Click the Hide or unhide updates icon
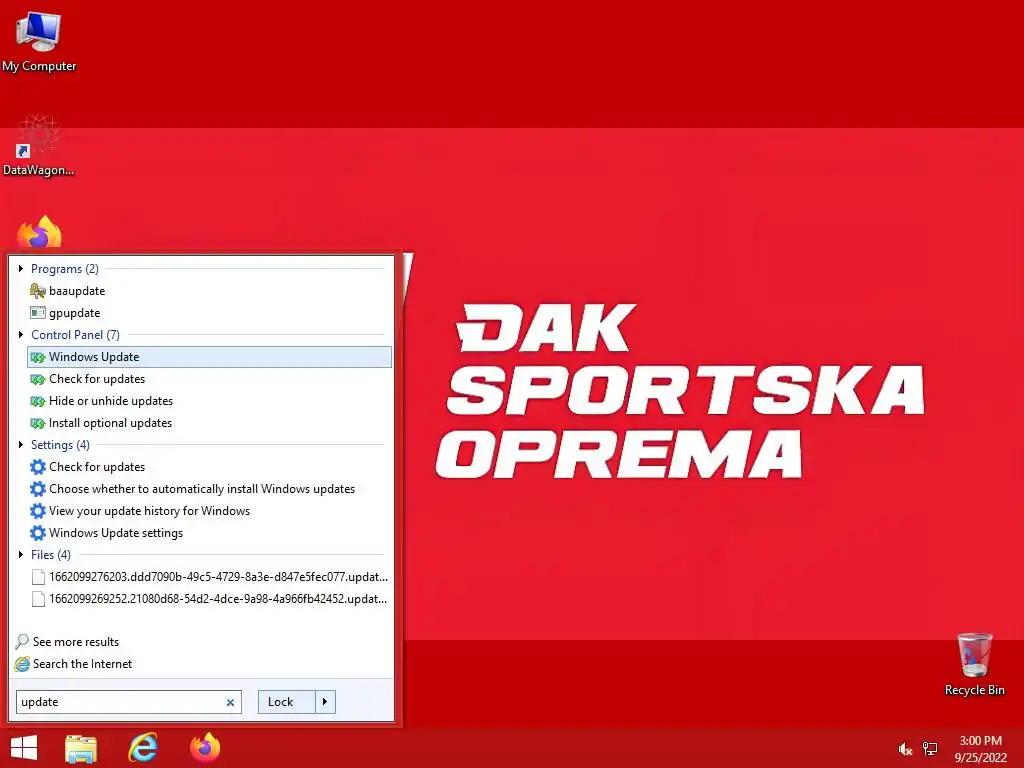 [38, 401]
